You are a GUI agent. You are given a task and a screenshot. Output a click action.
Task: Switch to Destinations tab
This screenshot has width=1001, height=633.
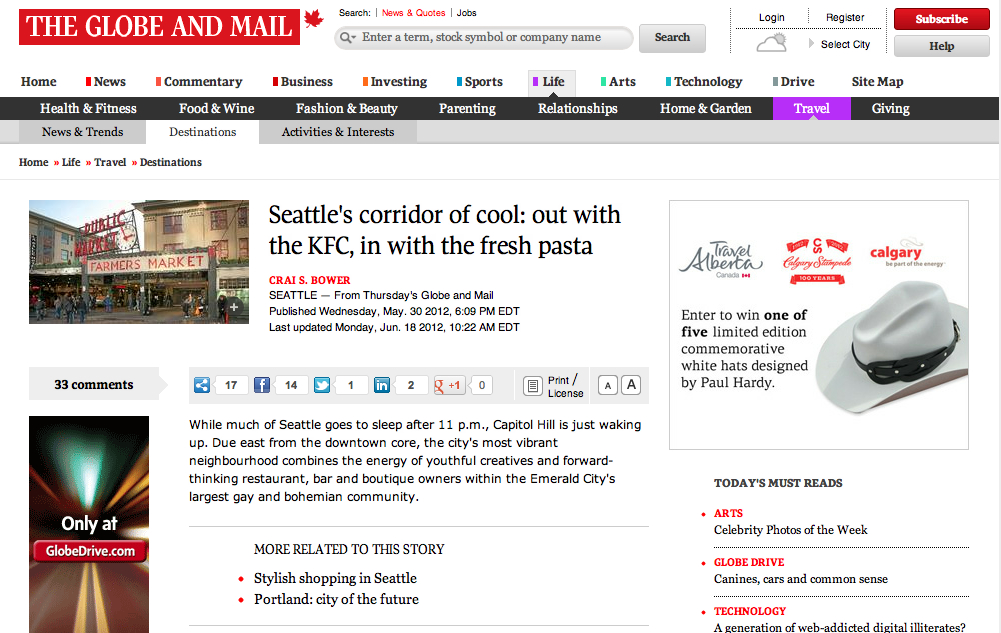[x=202, y=132]
